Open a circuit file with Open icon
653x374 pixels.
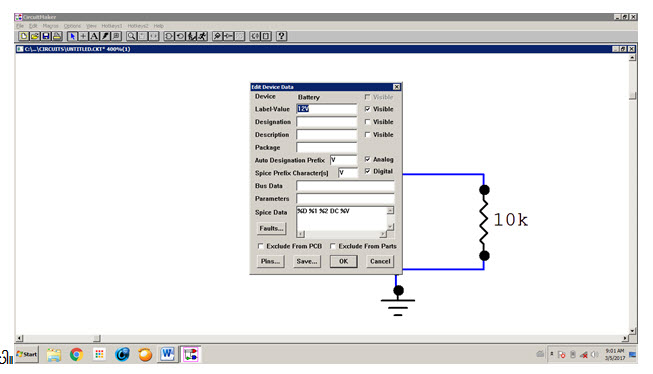click(x=35, y=36)
